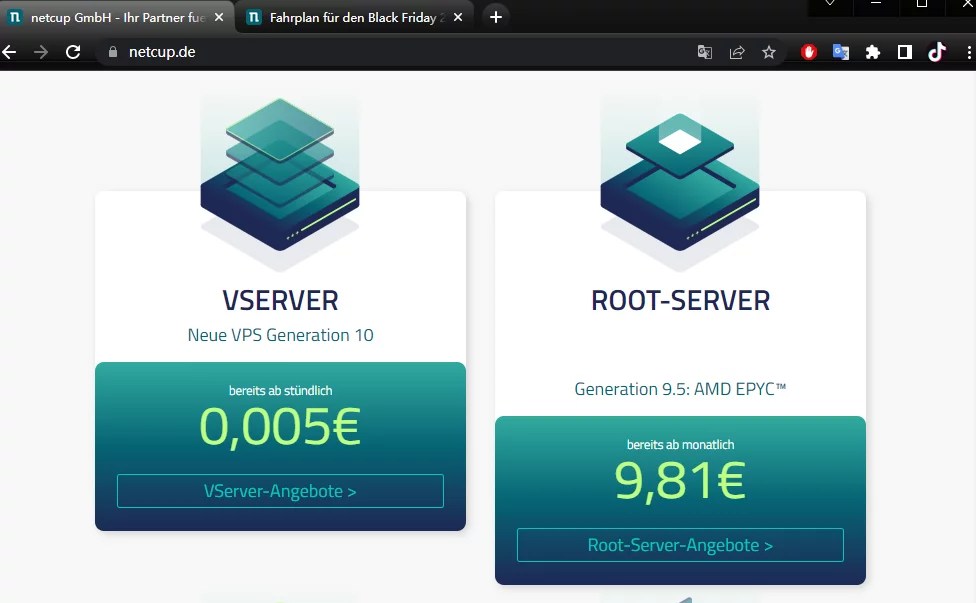
Task: Click 'Neue VPS Generation 10' text
Action: click(x=280, y=335)
